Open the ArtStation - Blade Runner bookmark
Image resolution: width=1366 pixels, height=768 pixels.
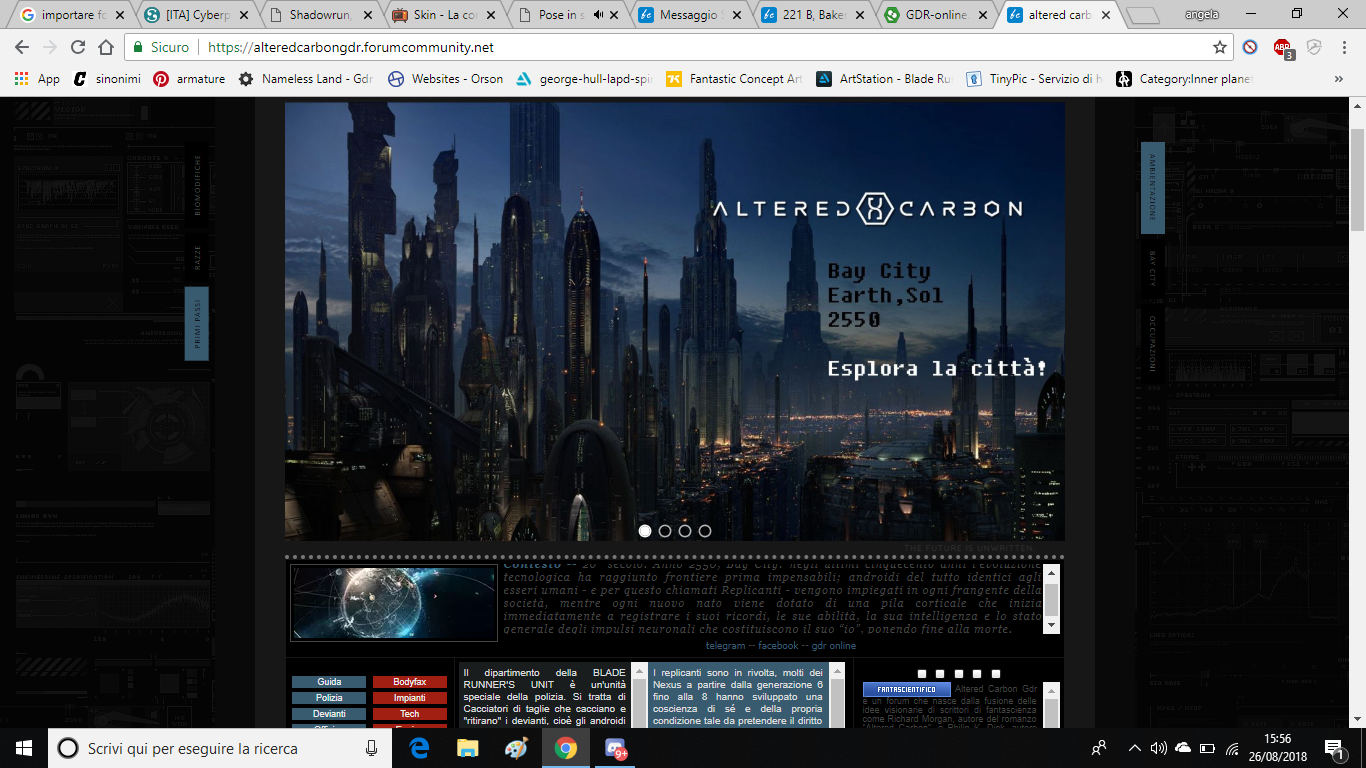coord(885,79)
